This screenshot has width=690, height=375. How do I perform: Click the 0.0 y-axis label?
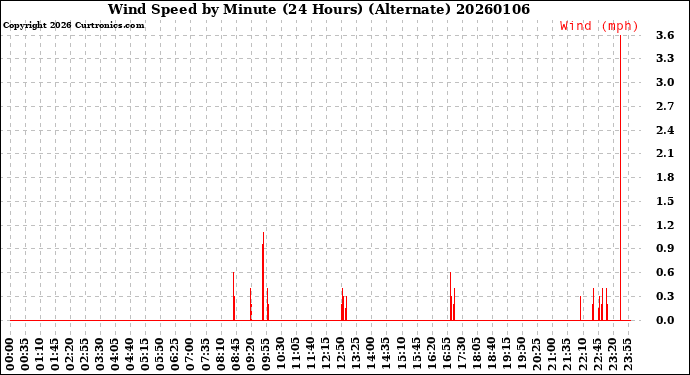coord(665,320)
